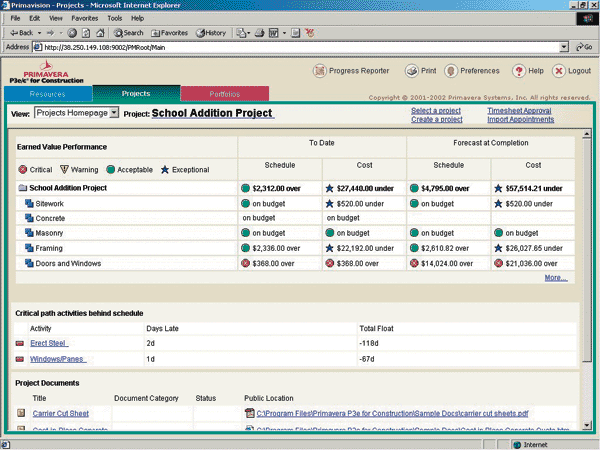This screenshot has height=450, width=600.
Task: Click the Print icon in header
Action: [412, 71]
